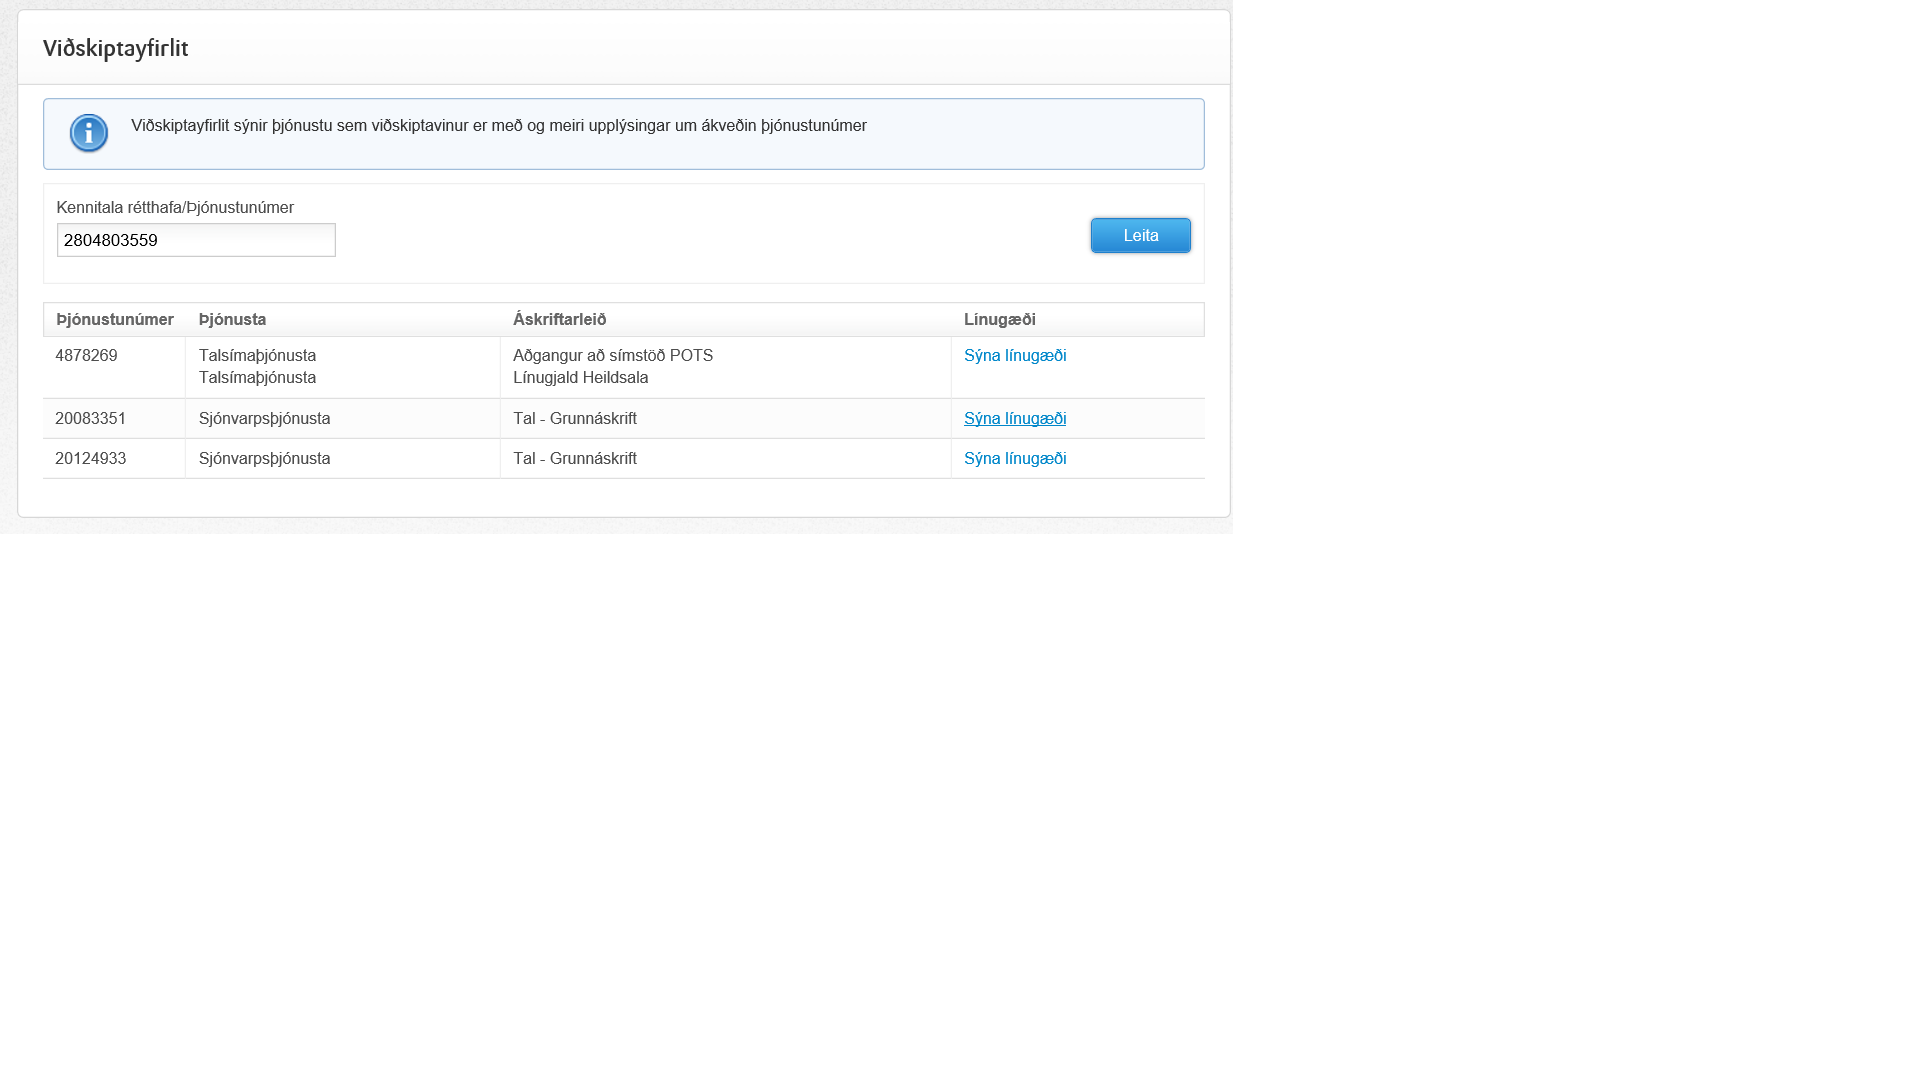Click Línugjald Heildsala subscription text

click(x=580, y=378)
